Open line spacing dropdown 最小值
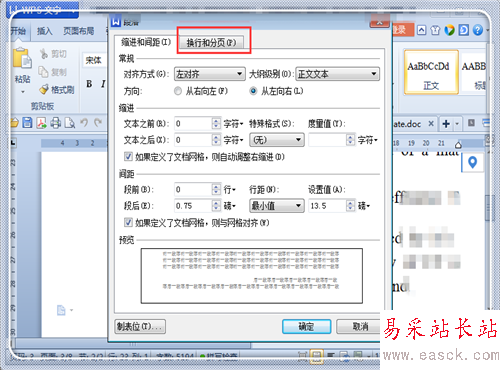Image resolution: width=500 pixels, height=370 pixels. (277, 206)
